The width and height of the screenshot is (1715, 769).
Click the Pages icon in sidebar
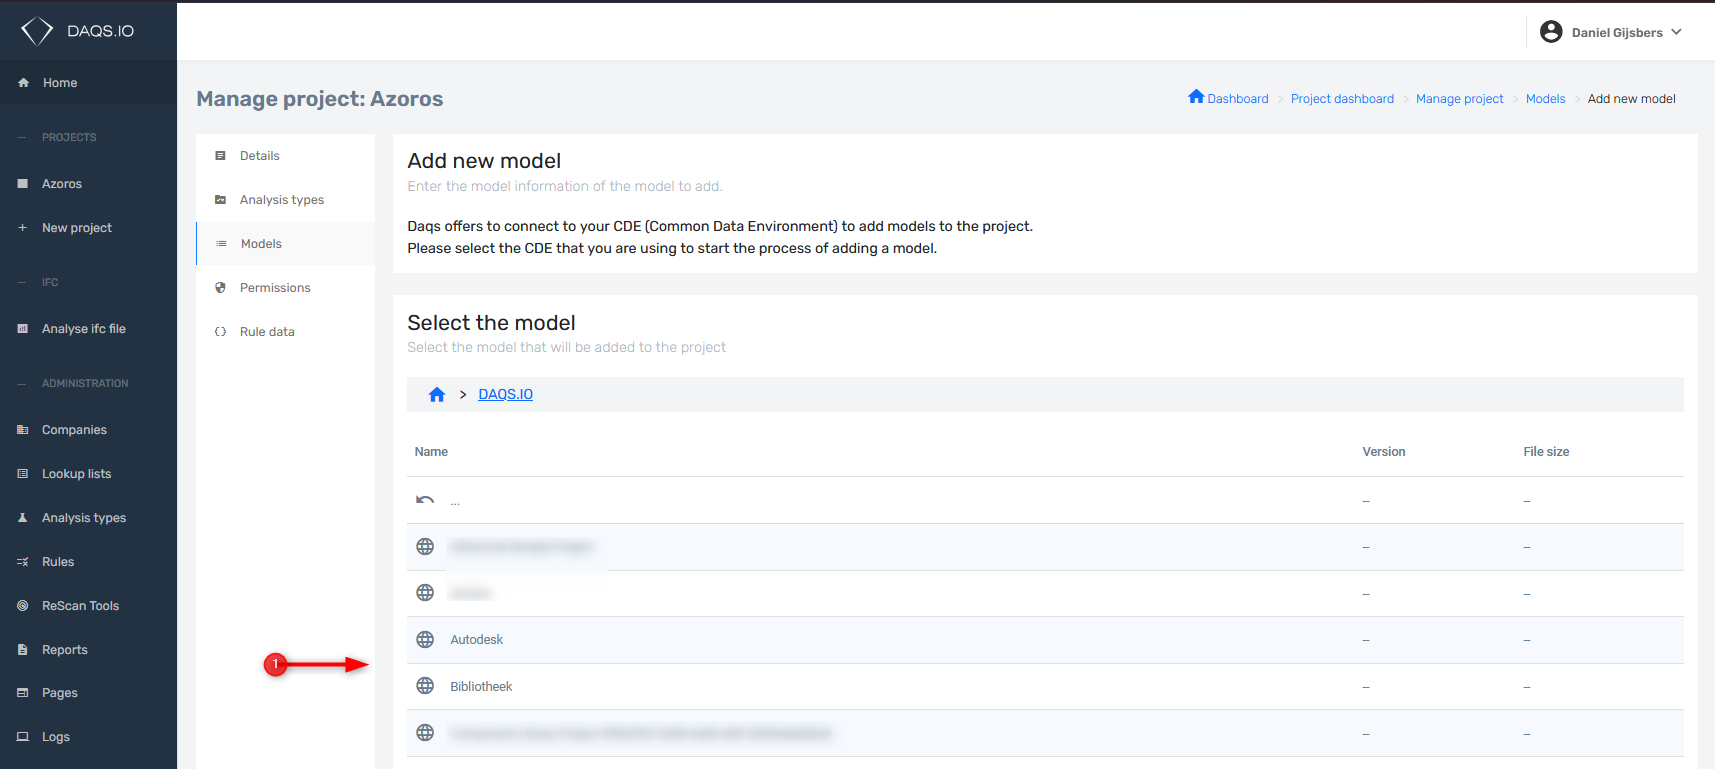pos(23,693)
